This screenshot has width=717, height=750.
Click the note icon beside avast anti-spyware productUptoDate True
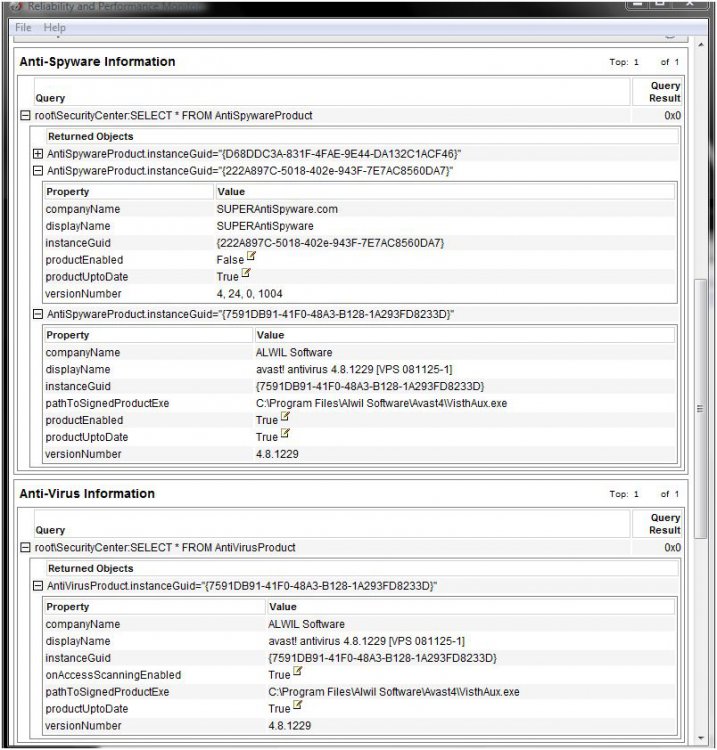point(285,433)
